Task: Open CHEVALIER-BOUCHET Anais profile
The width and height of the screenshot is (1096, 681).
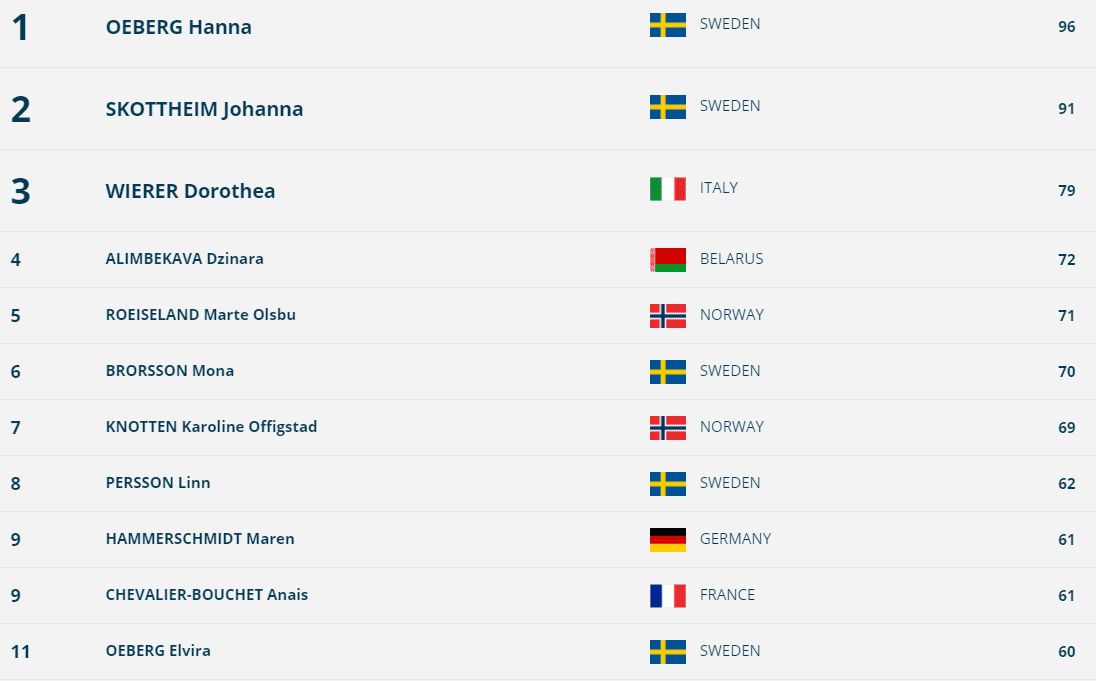Action: tap(206, 595)
